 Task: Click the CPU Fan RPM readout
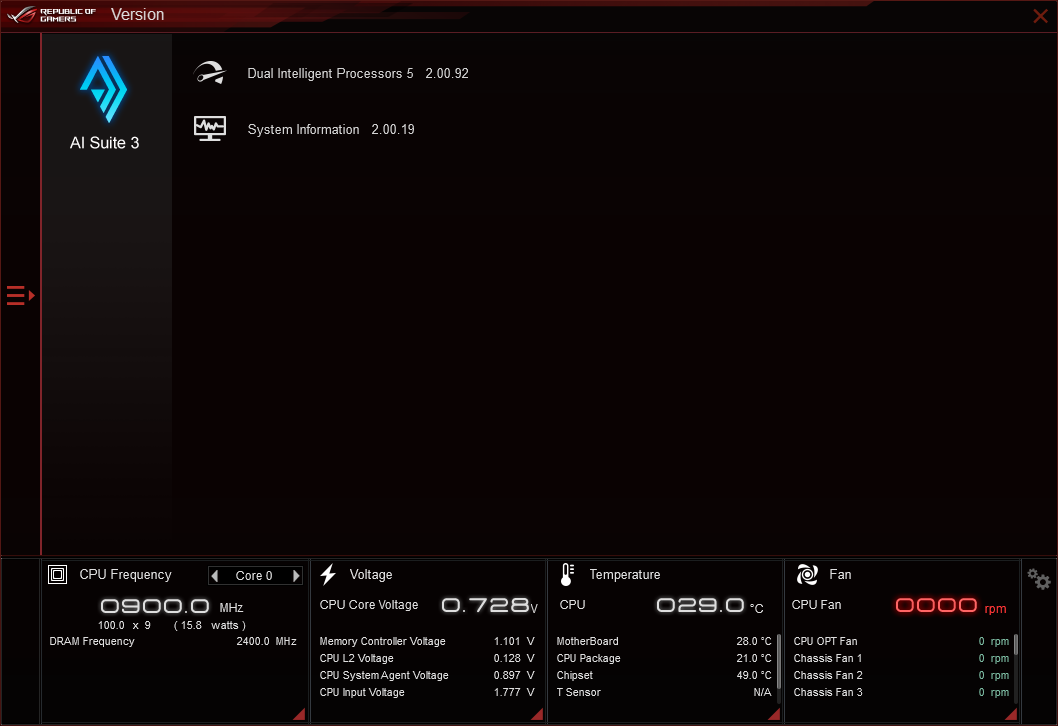point(936,605)
